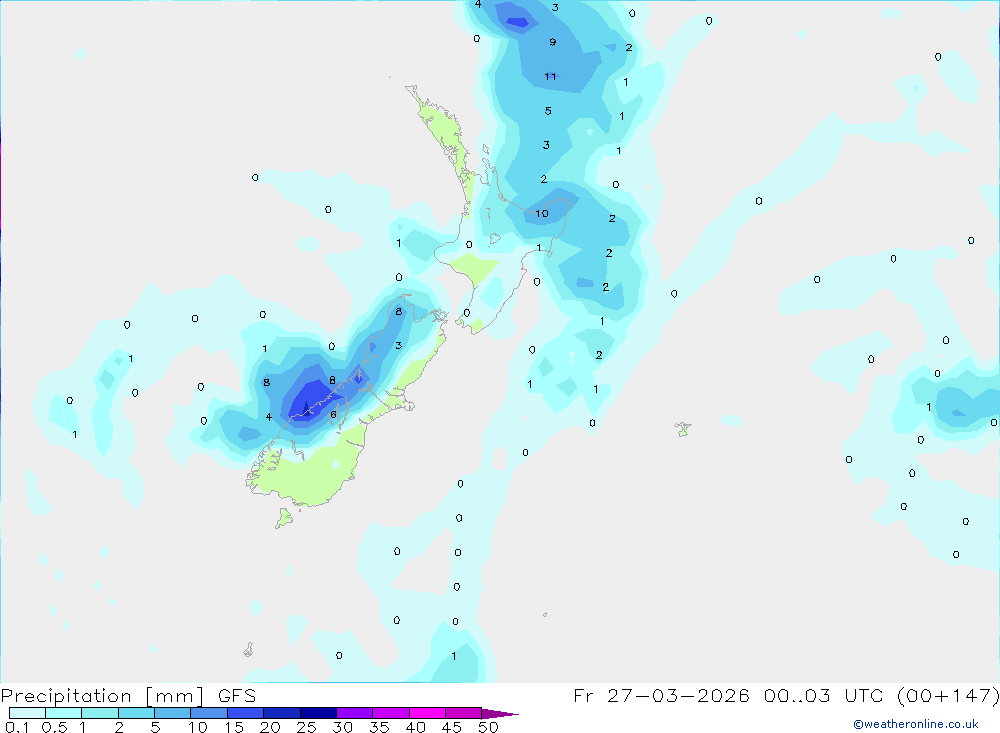Click the darkest blue precipitation core on South Island

click(x=307, y=408)
